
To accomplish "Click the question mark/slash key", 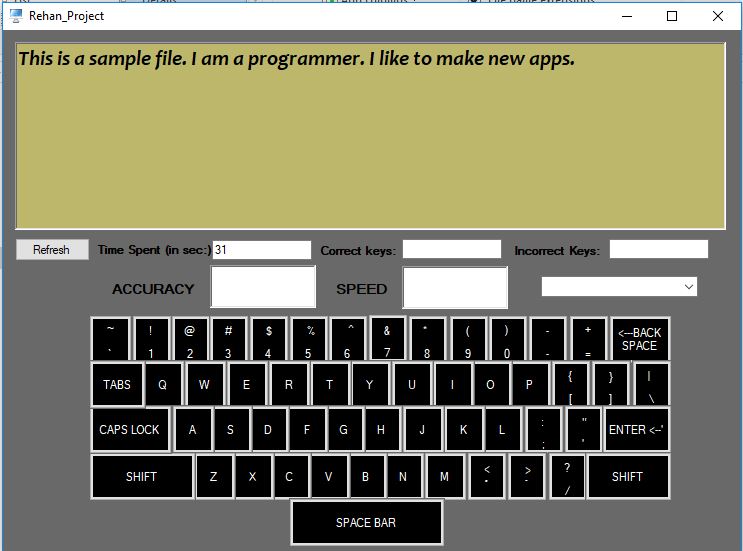I will [567, 477].
